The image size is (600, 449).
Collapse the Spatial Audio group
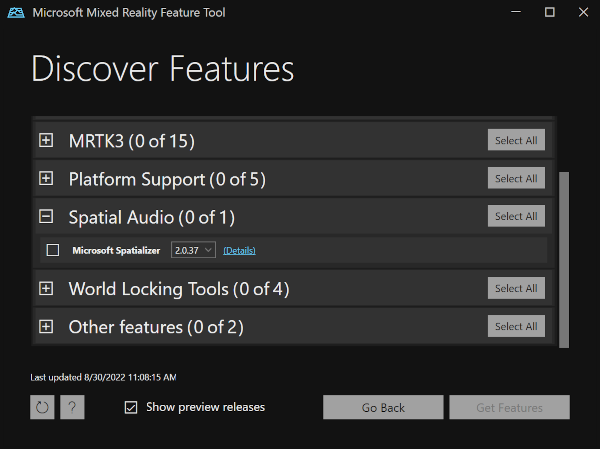(46, 216)
